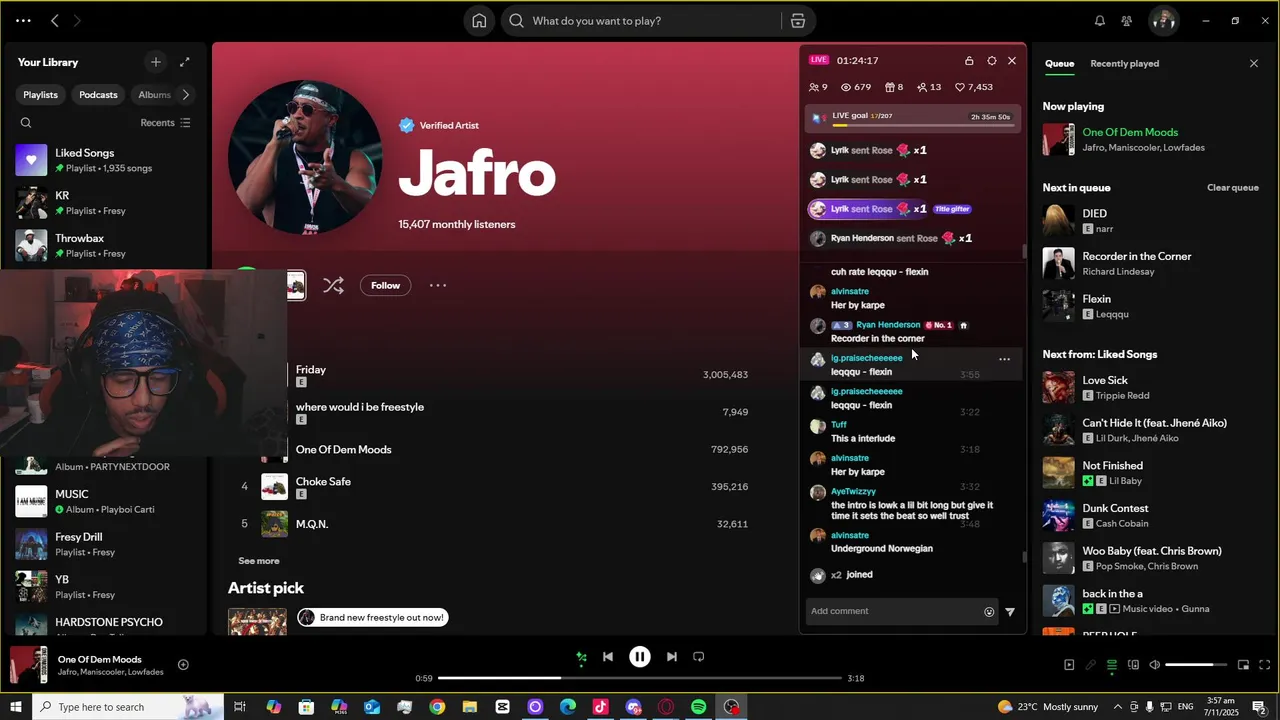Go to Spotify Home
1280x720 pixels.
[479, 21]
